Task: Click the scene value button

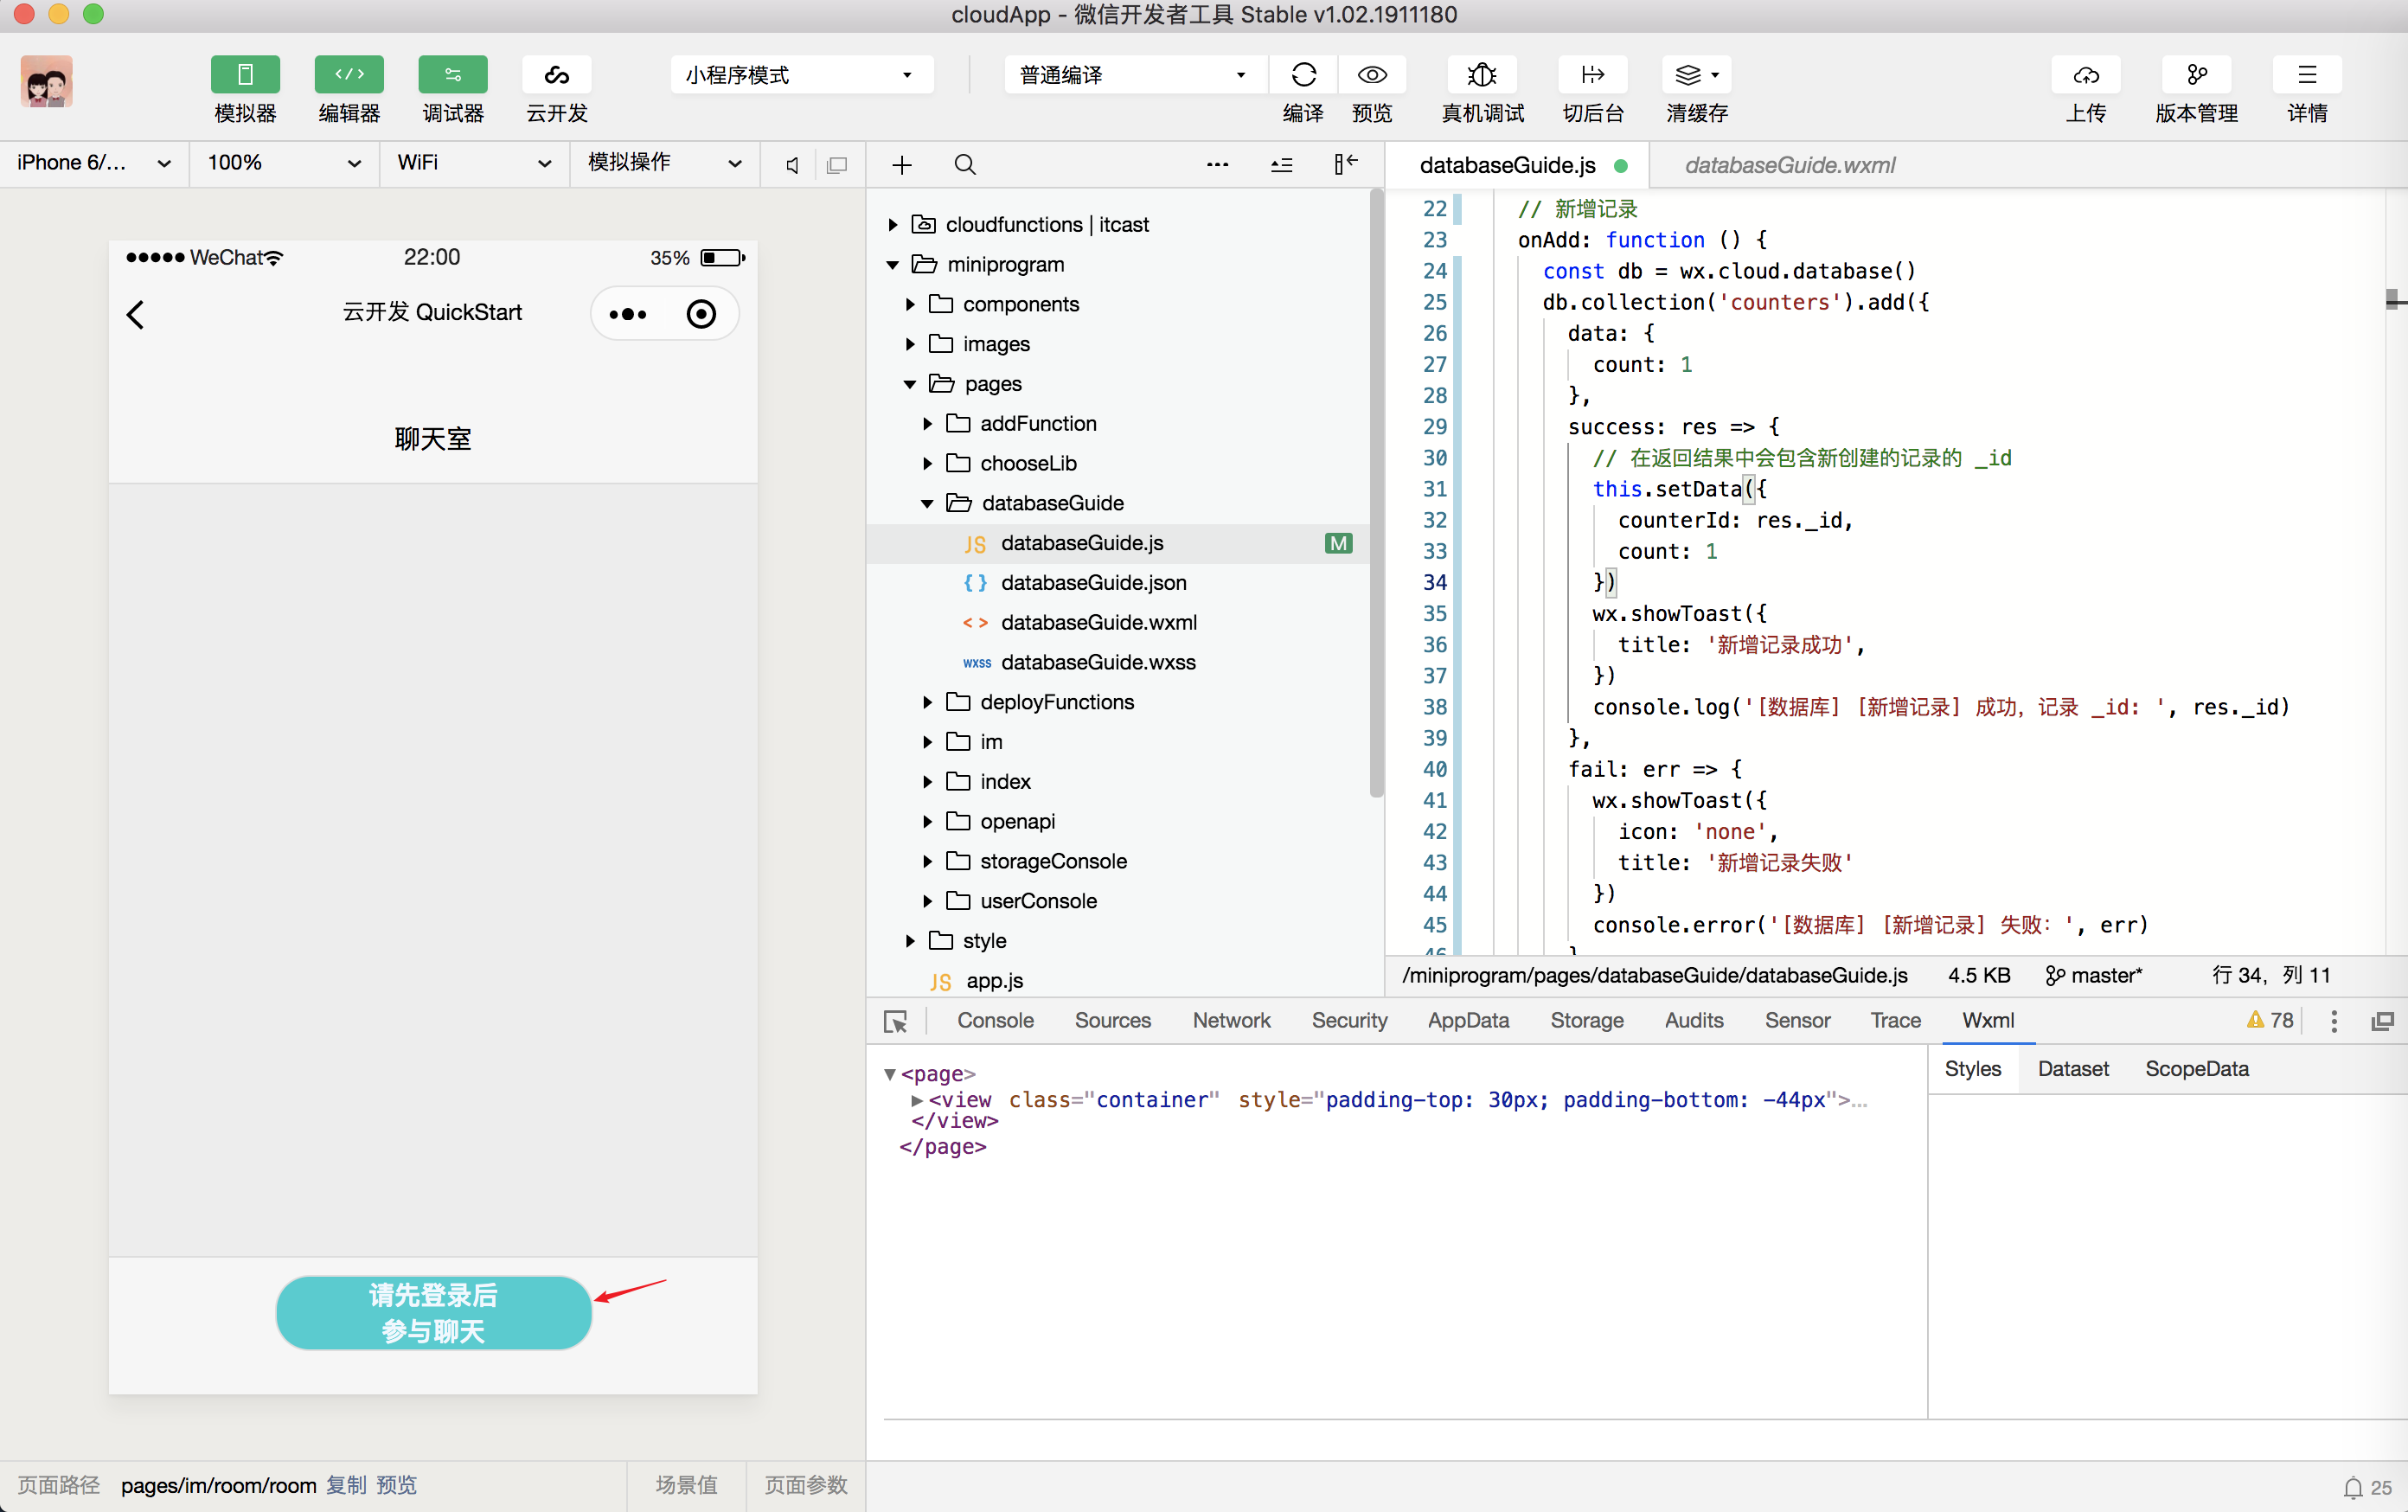Action: pos(686,1485)
